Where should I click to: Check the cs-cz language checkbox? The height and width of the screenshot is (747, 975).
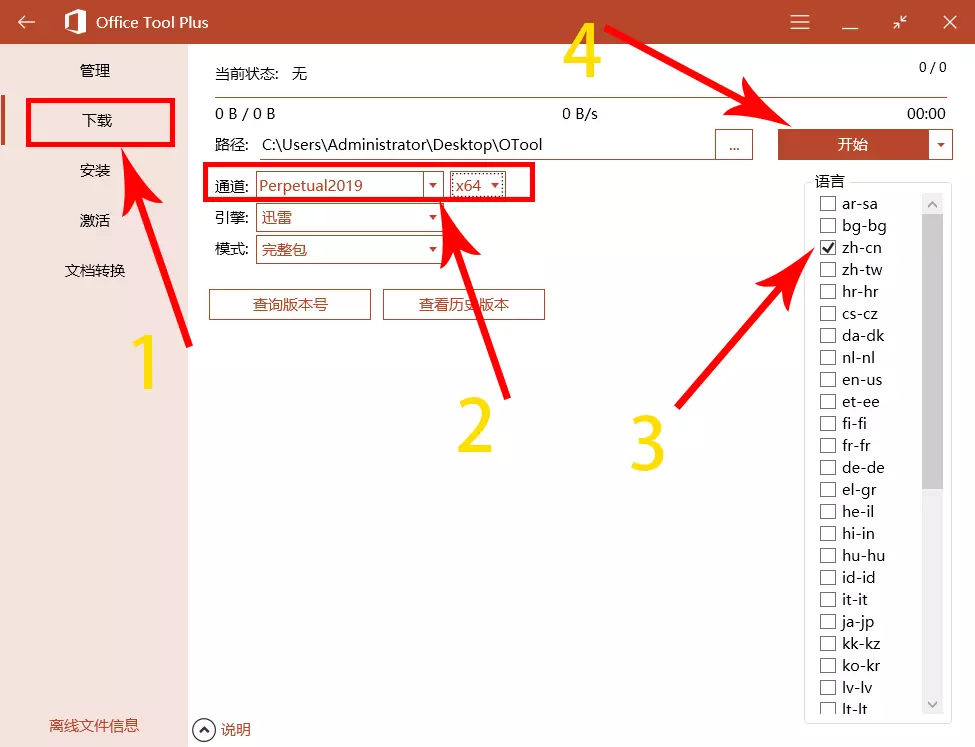[828, 313]
